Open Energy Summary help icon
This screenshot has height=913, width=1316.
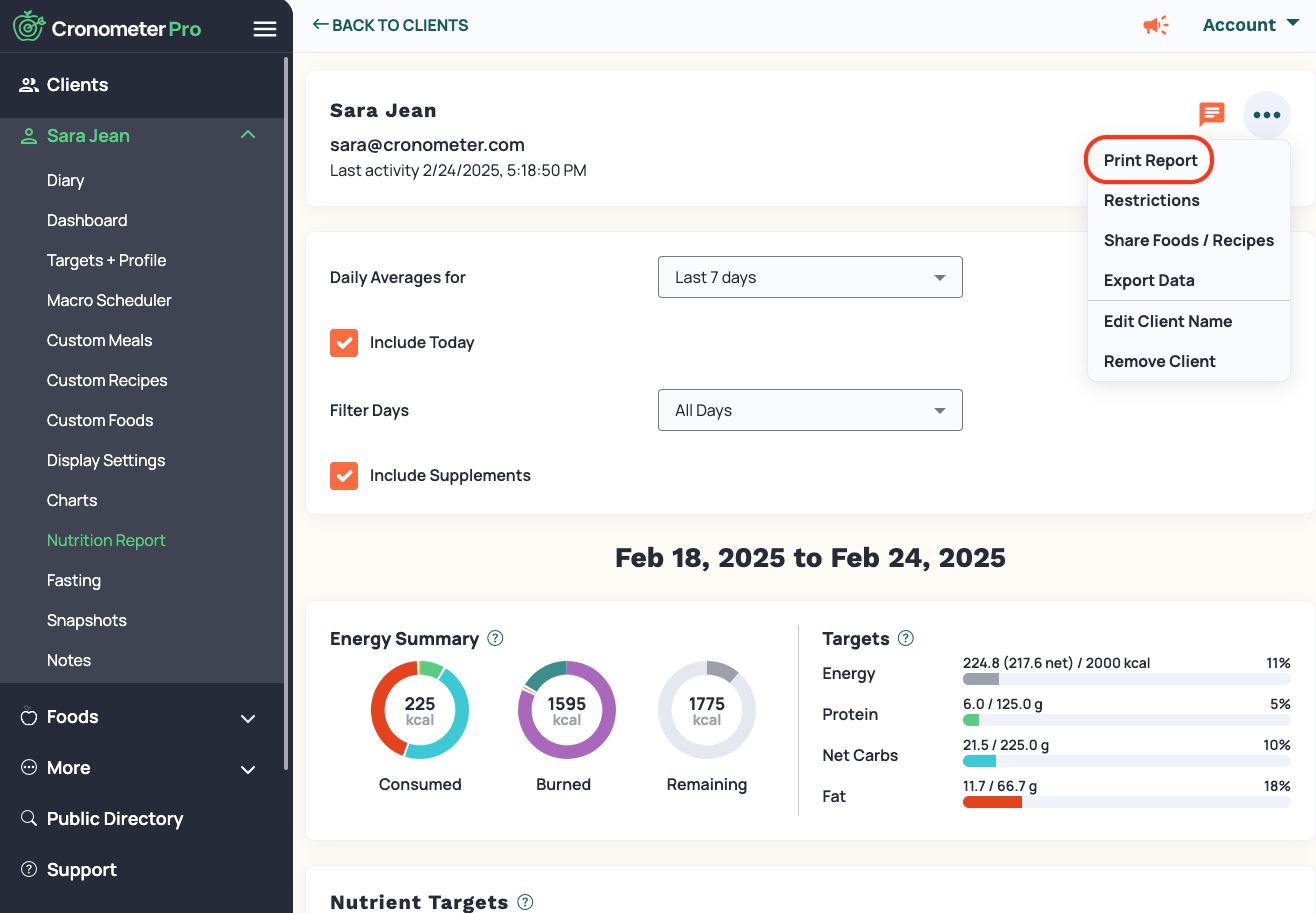pos(495,638)
